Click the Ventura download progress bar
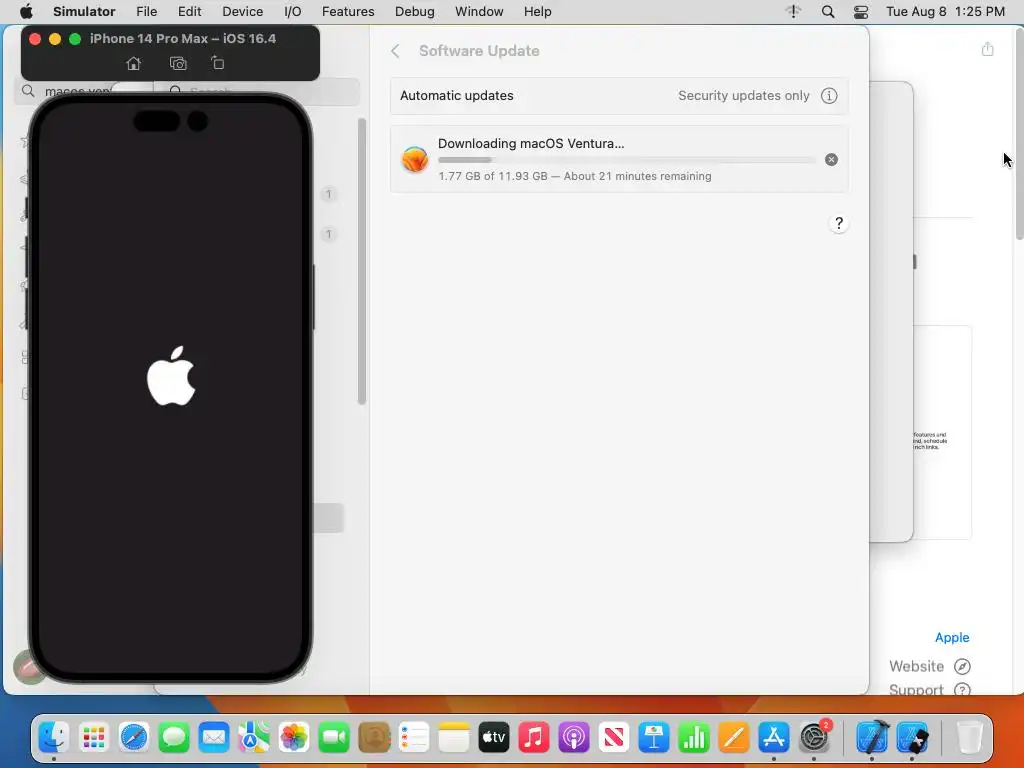1024x768 pixels. tap(626, 160)
